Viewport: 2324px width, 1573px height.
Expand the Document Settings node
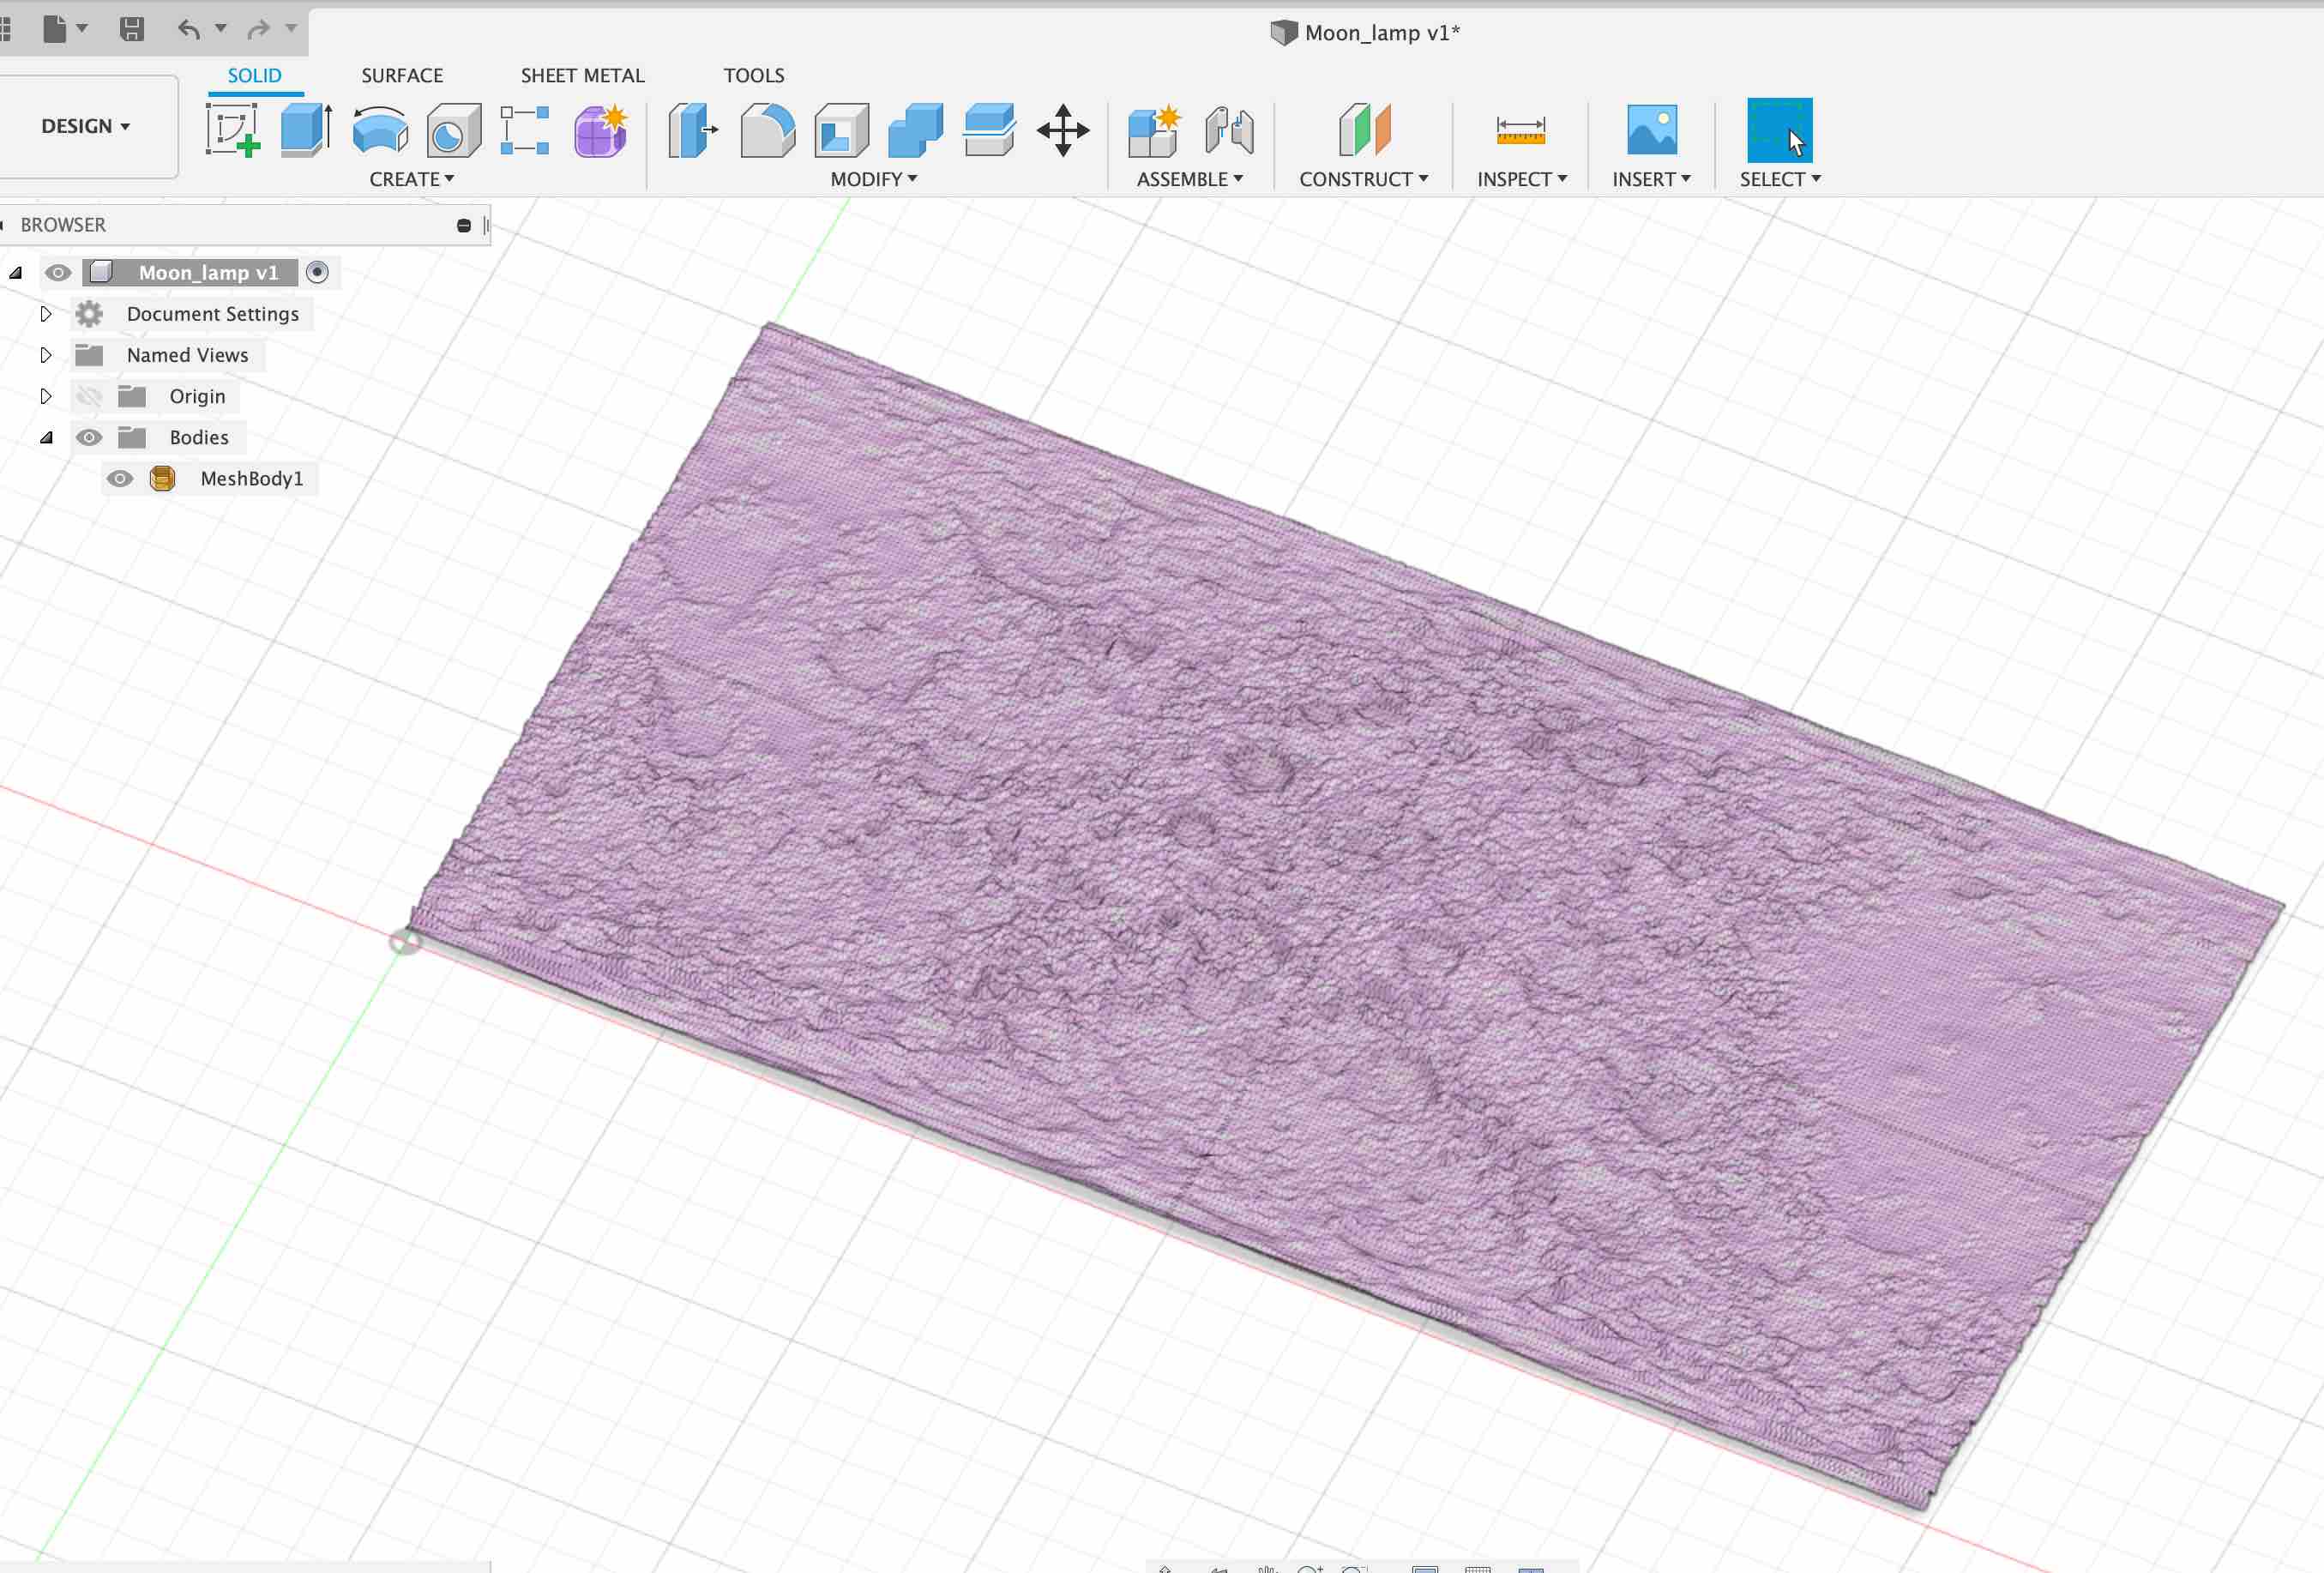(45, 314)
